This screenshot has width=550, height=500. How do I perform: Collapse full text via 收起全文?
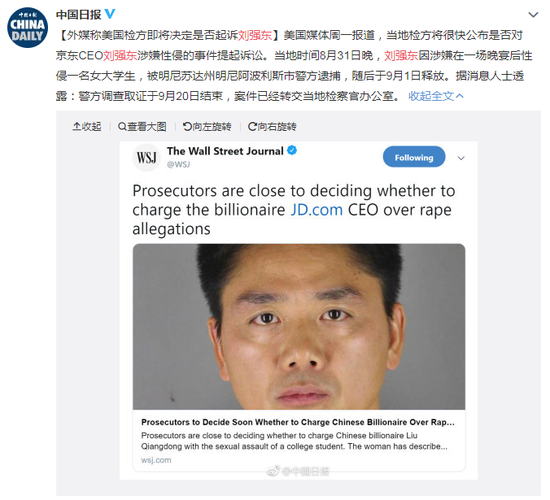[x=436, y=96]
